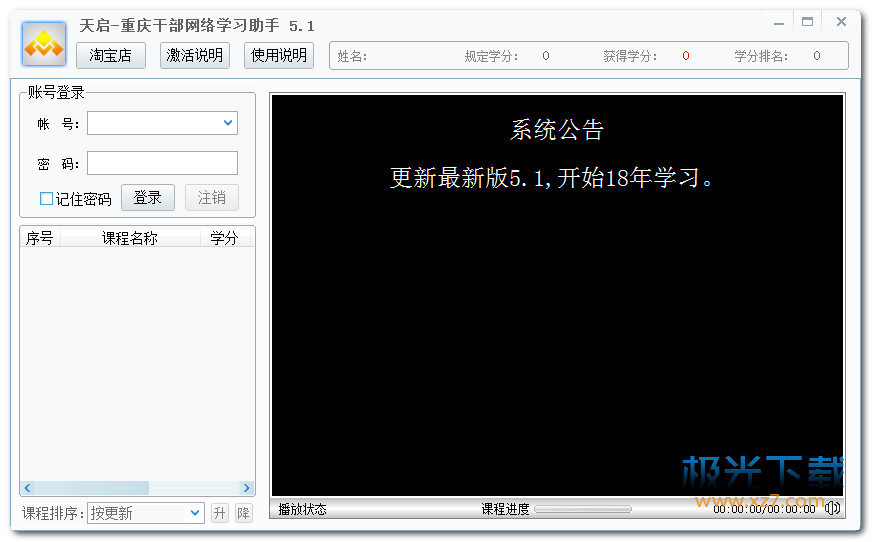872x542 pixels.
Task: Open the 帐号 account dropdown
Action: [x=228, y=123]
